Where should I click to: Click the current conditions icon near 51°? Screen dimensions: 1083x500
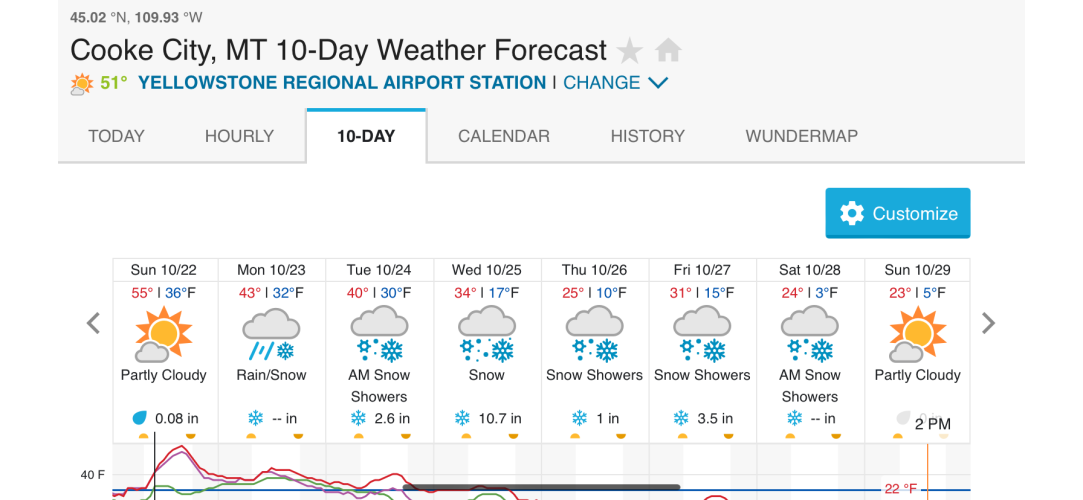pyautogui.click(x=82, y=84)
